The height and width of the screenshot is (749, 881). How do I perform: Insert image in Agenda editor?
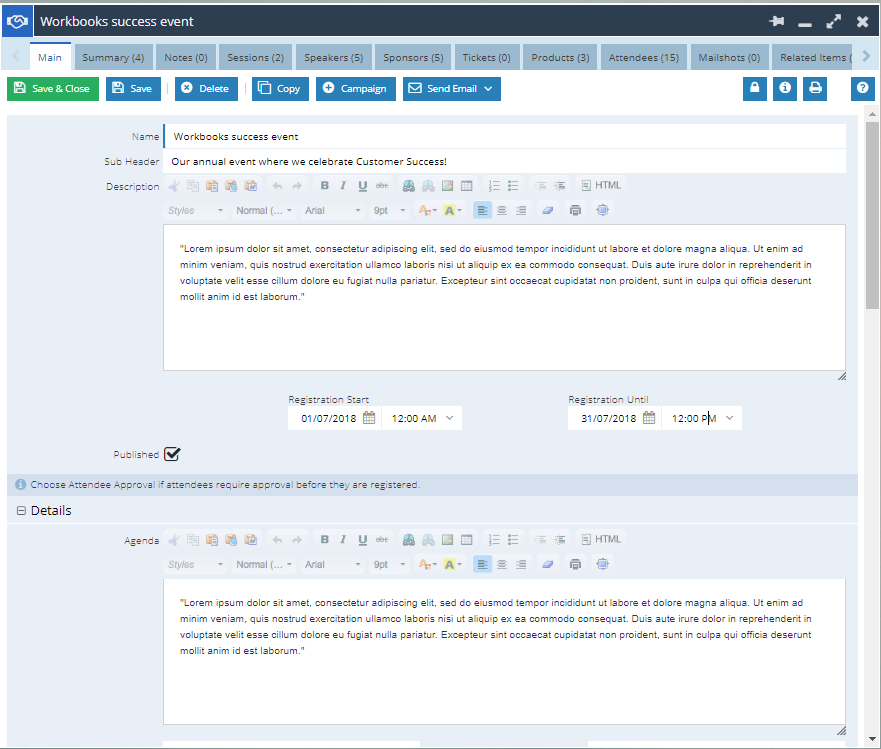click(447, 539)
